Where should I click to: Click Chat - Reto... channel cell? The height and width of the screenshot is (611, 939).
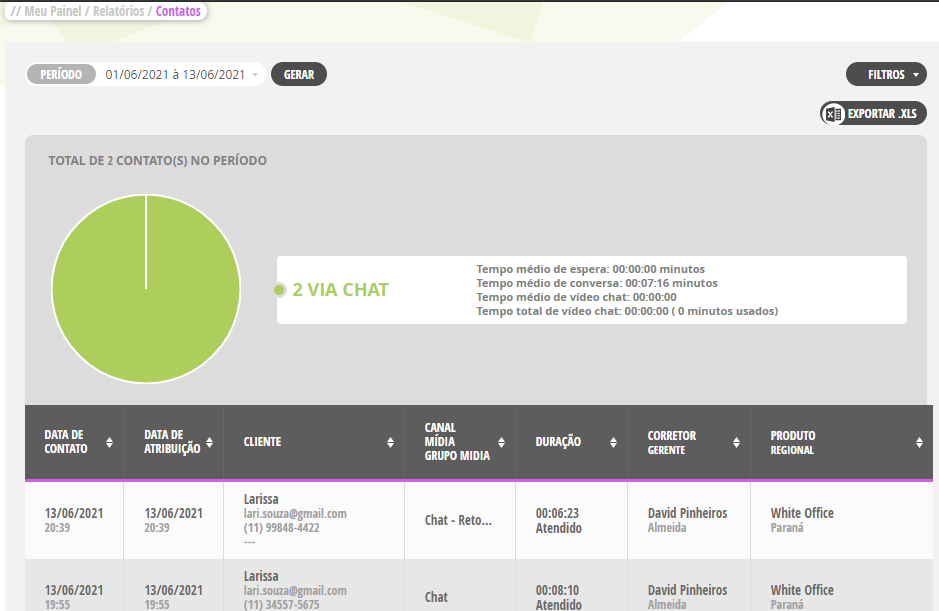tap(458, 521)
